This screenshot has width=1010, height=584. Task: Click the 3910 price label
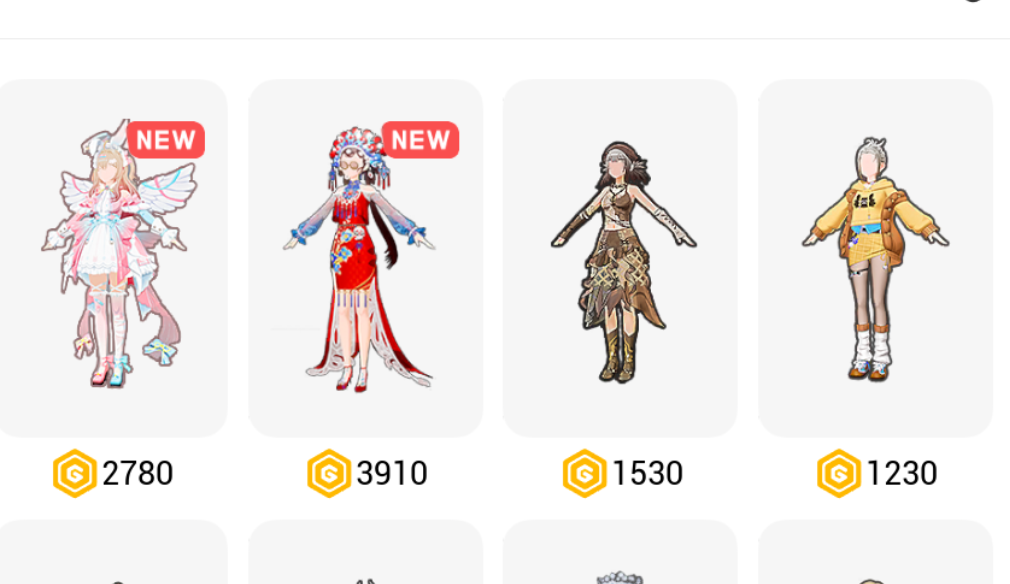click(x=392, y=473)
